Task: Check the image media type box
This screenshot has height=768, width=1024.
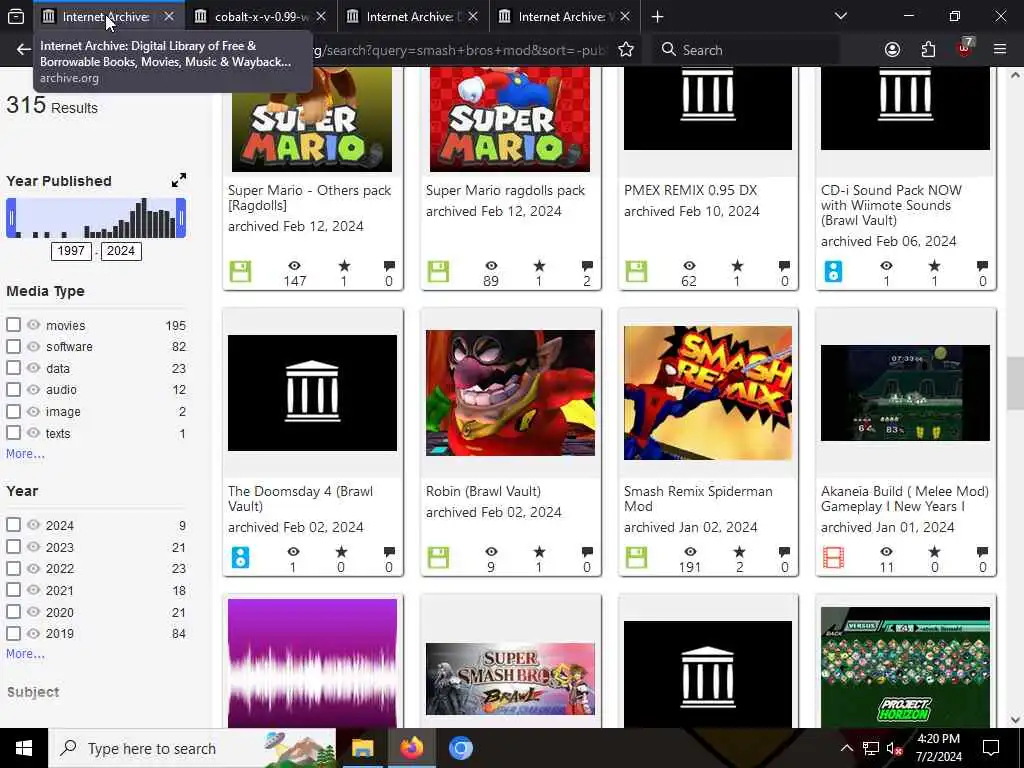Action: click(x=13, y=411)
